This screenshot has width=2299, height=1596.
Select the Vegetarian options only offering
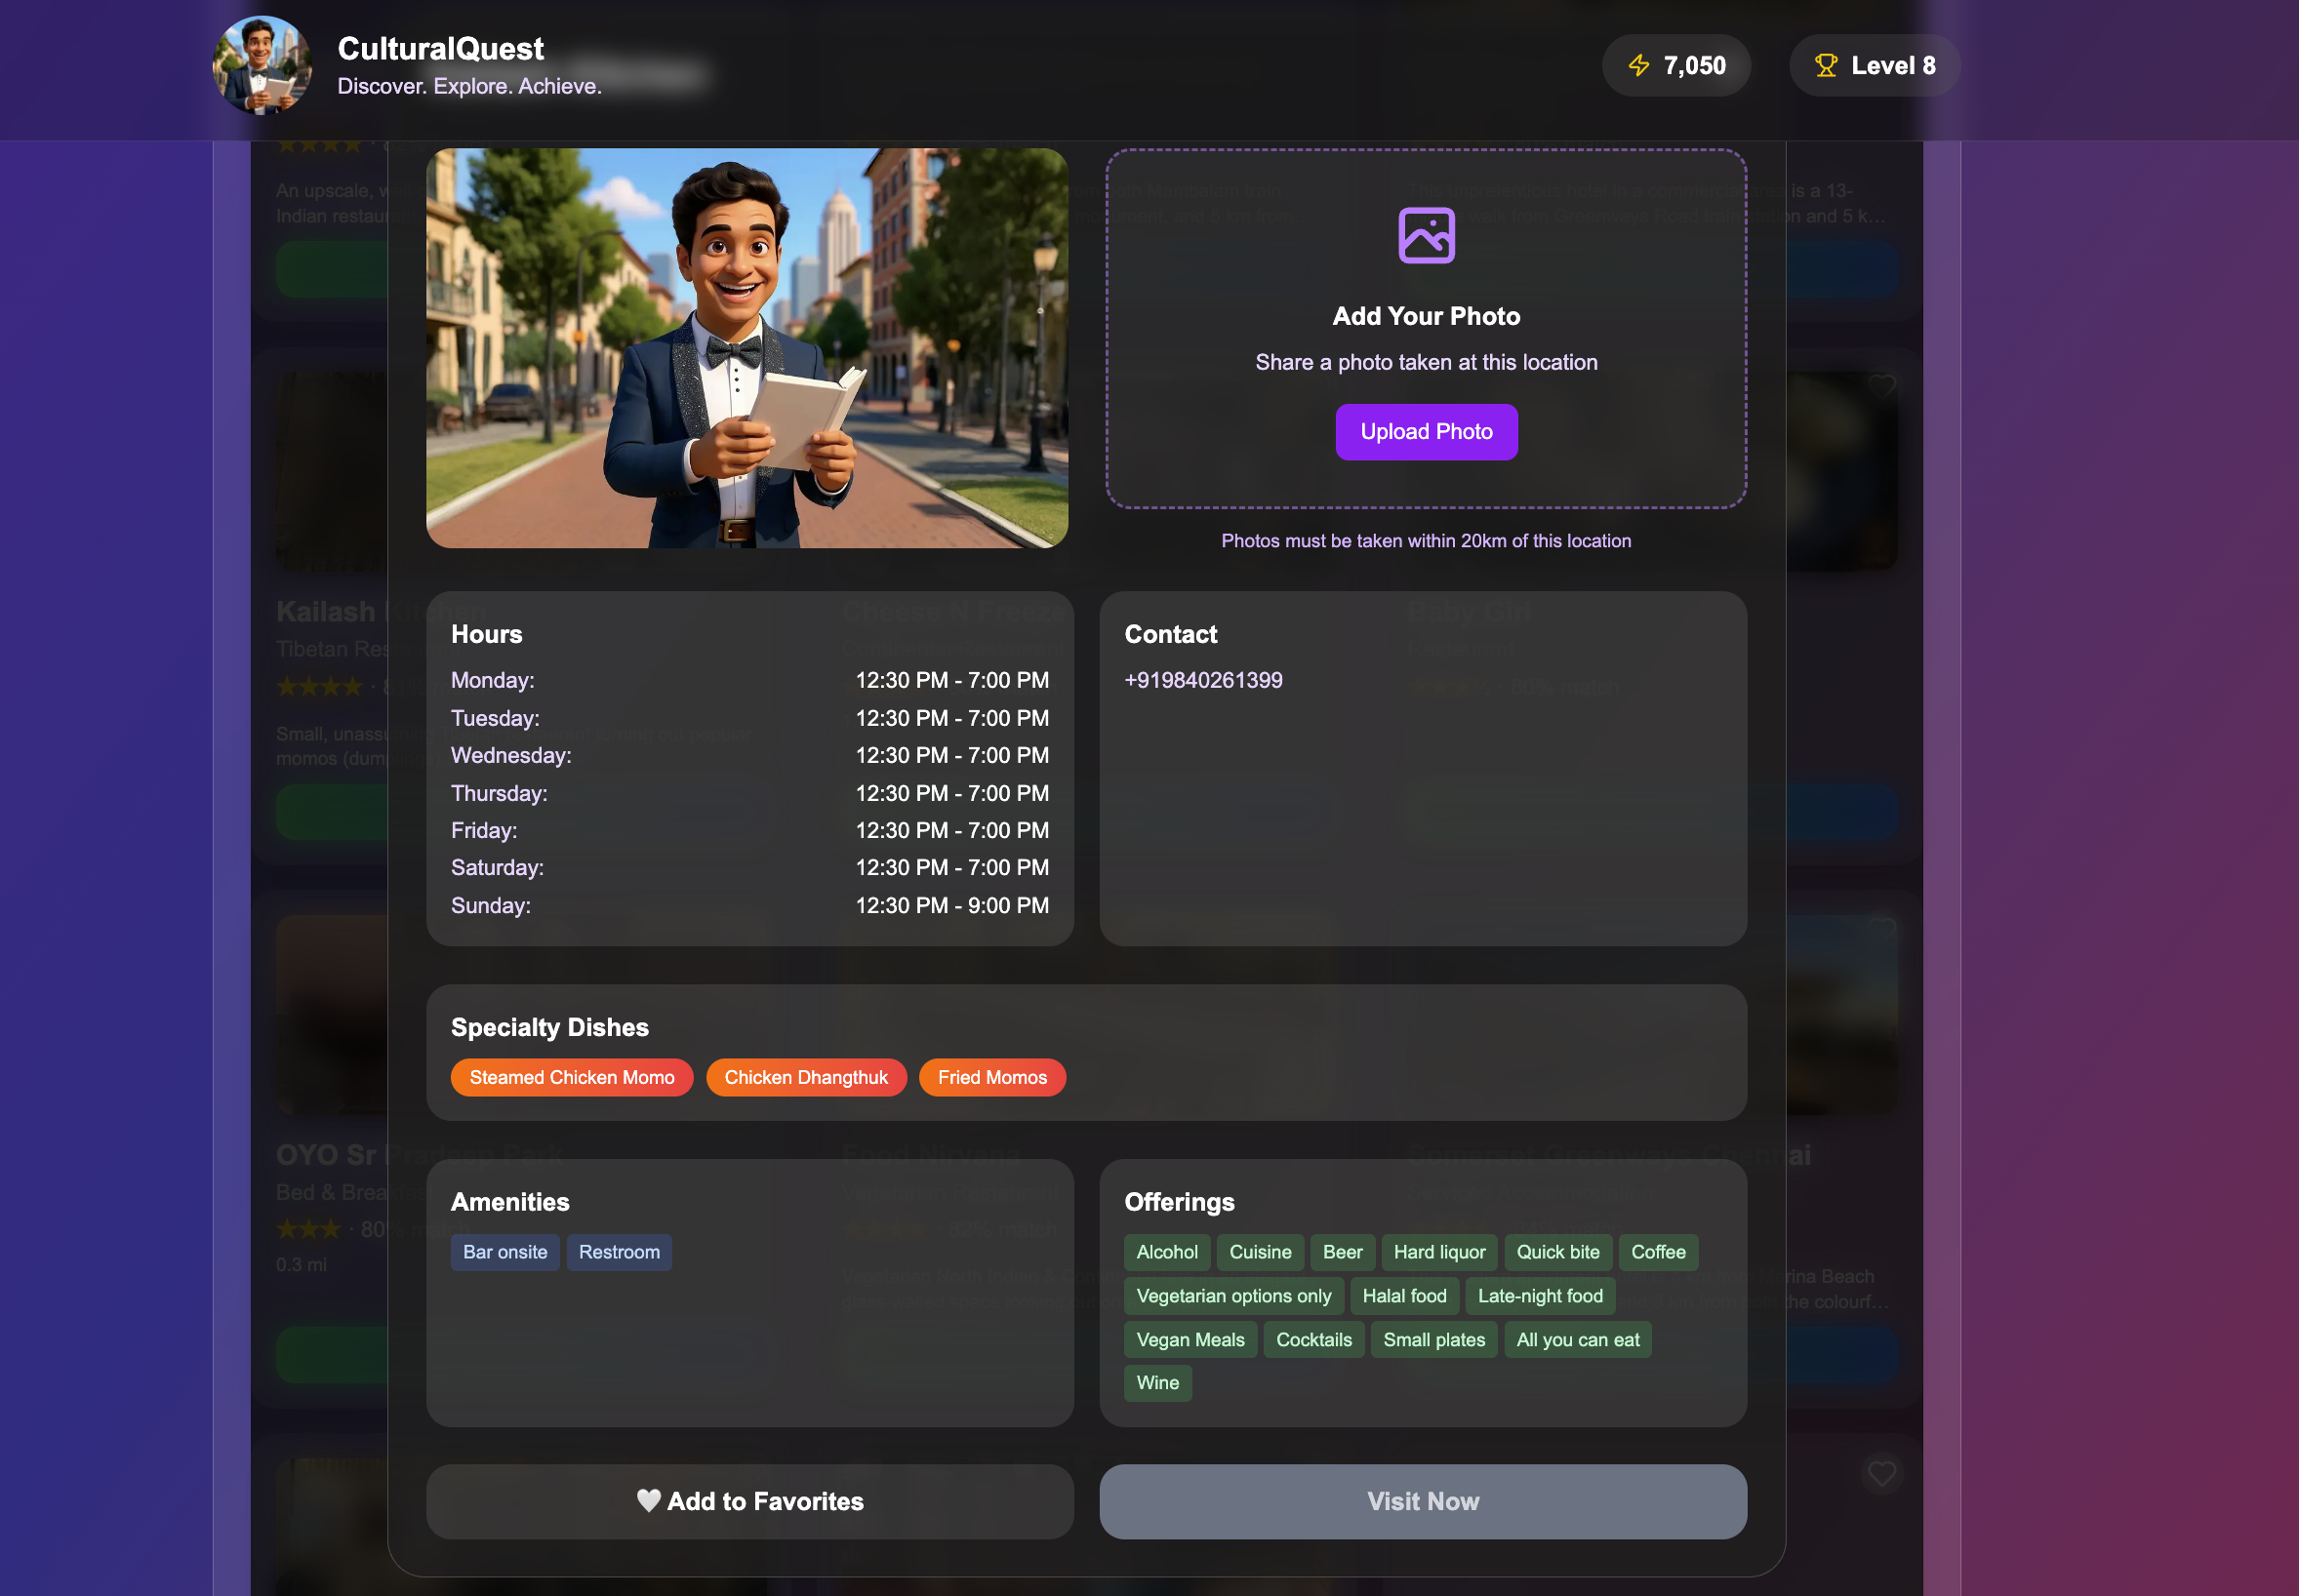1233,1296
